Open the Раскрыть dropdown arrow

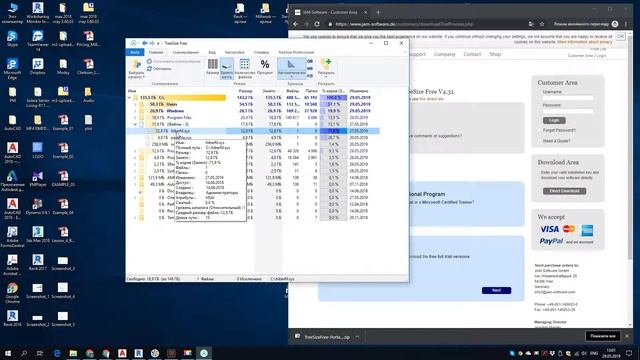pyautogui.click(x=326, y=77)
